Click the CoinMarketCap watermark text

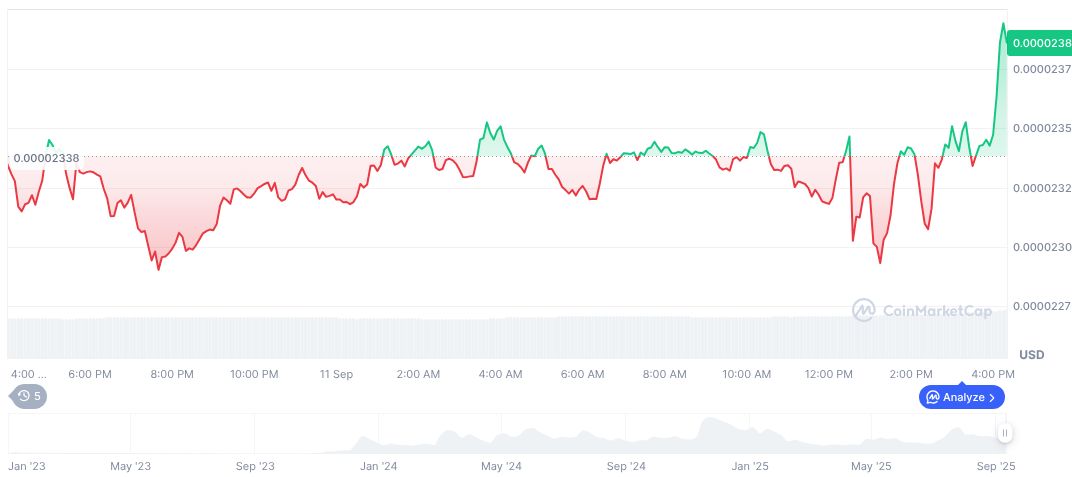point(937,311)
